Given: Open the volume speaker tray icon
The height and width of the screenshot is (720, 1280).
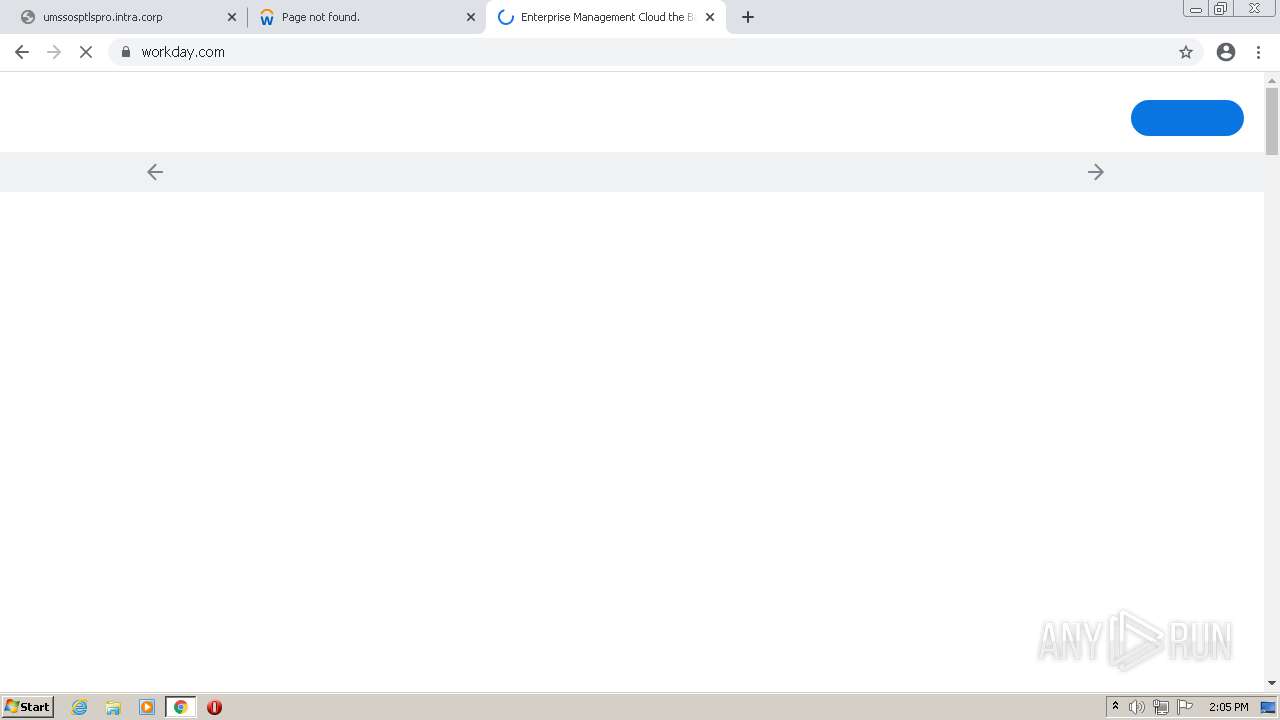Looking at the screenshot, I should [x=1137, y=707].
